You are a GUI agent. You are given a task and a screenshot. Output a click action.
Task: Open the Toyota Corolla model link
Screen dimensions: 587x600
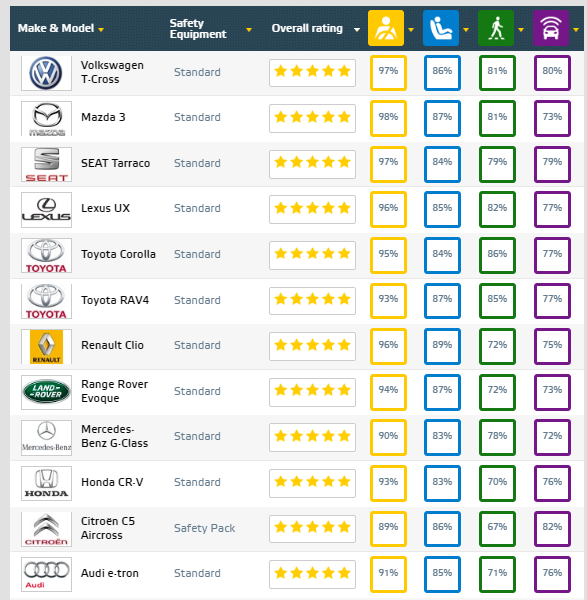click(x=118, y=254)
